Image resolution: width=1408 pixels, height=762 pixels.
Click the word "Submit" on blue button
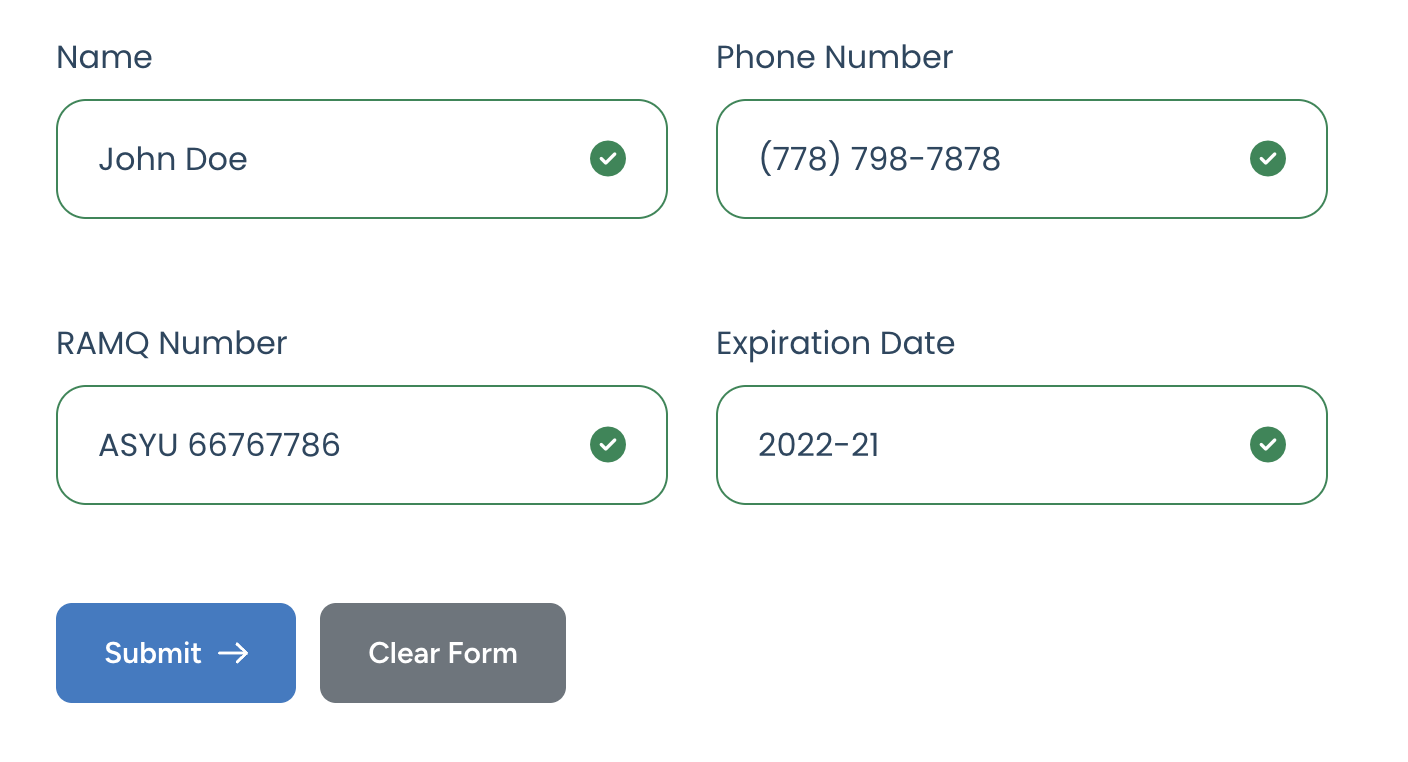[x=153, y=653]
